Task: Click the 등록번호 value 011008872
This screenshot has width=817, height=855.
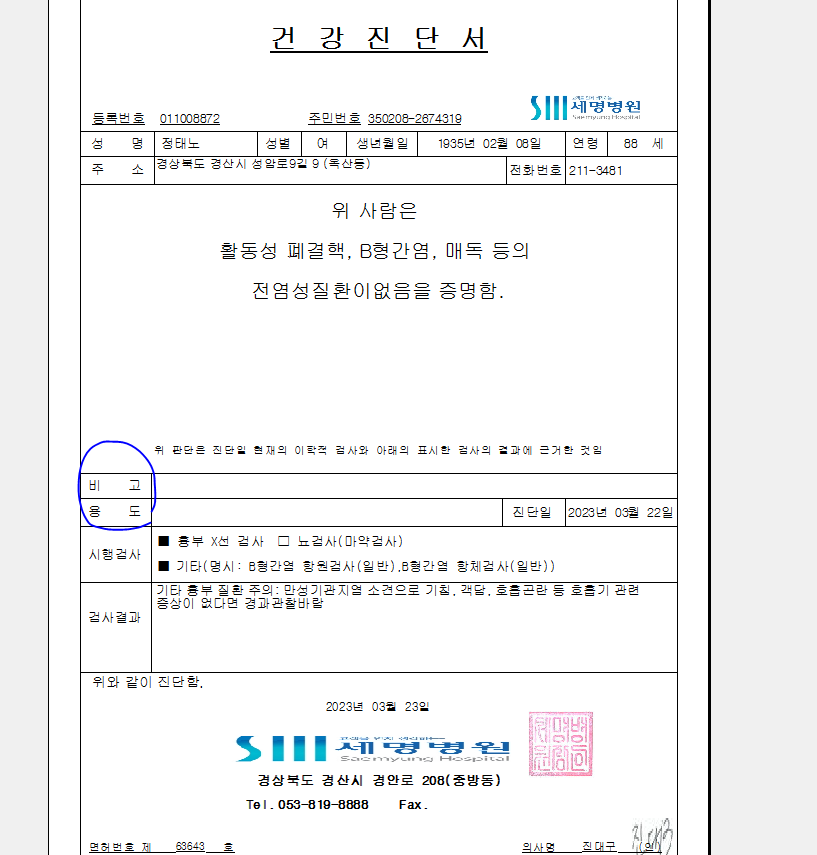Action: (190, 119)
